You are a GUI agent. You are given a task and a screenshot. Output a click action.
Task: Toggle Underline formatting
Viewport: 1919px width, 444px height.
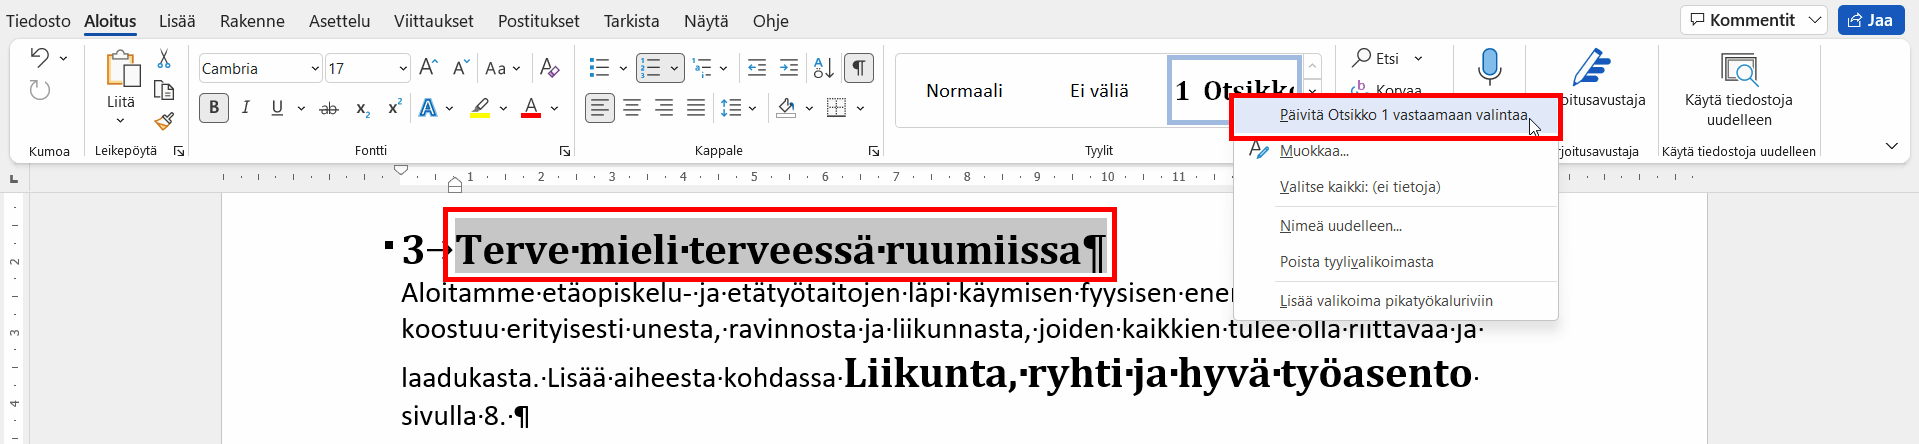[x=277, y=108]
